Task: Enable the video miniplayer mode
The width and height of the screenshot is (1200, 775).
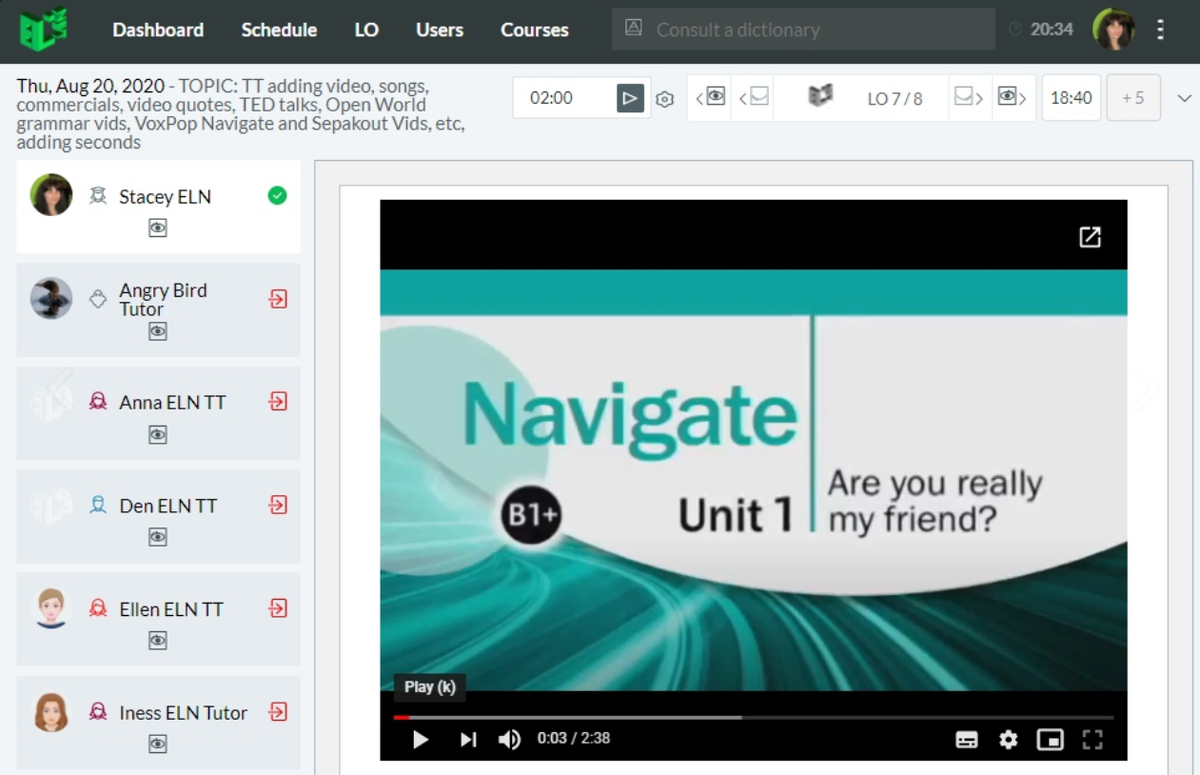Action: click(x=1050, y=739)
